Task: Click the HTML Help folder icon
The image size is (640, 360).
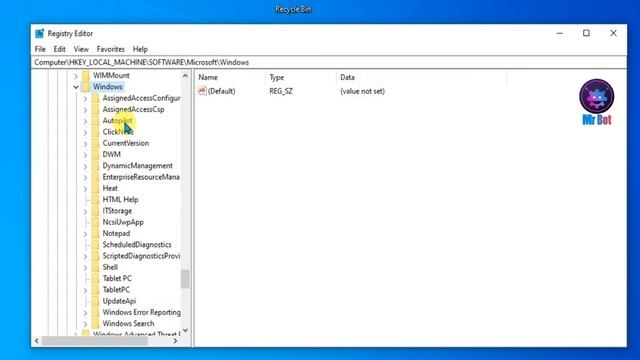Action: (96, 200)
